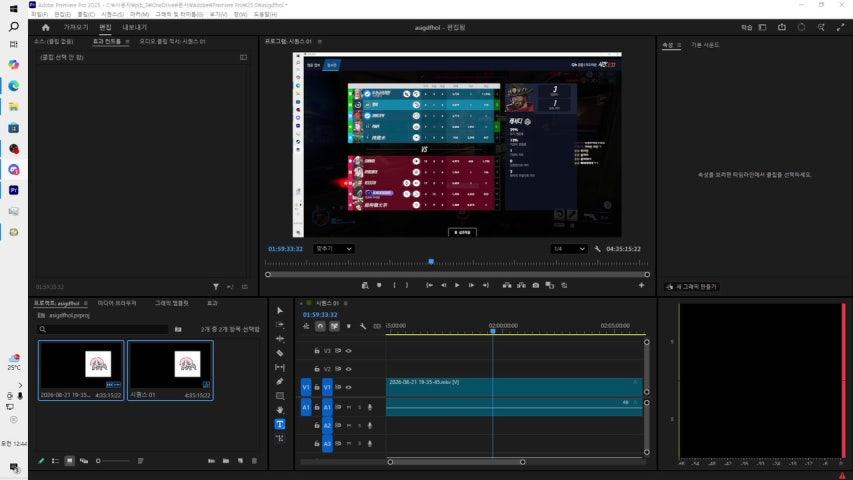Open the workspaces dropdown icon
Image resolution: width=853 pixels, height=480 pixels.
[x=762, y=27]
